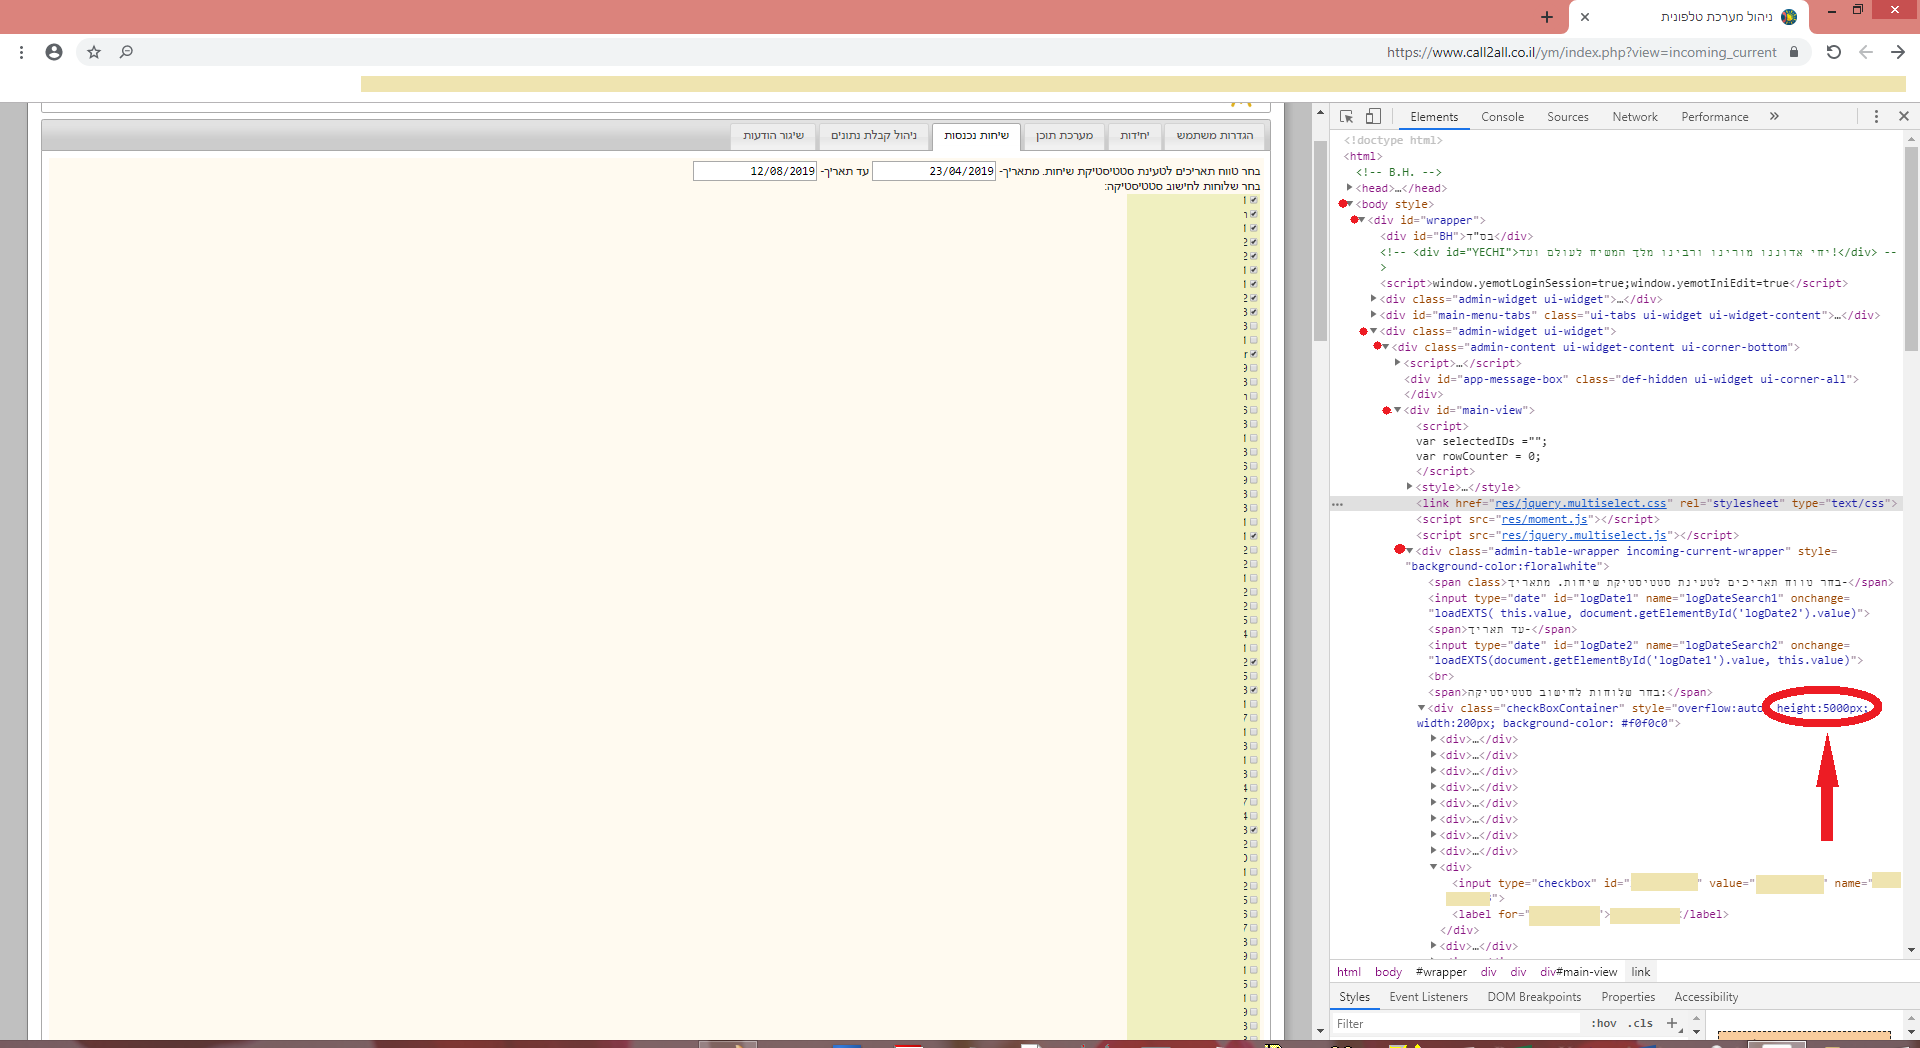Click the end date field 12/08/2019
This screenshot has height=1048, width=1920.
coord(755,171)
